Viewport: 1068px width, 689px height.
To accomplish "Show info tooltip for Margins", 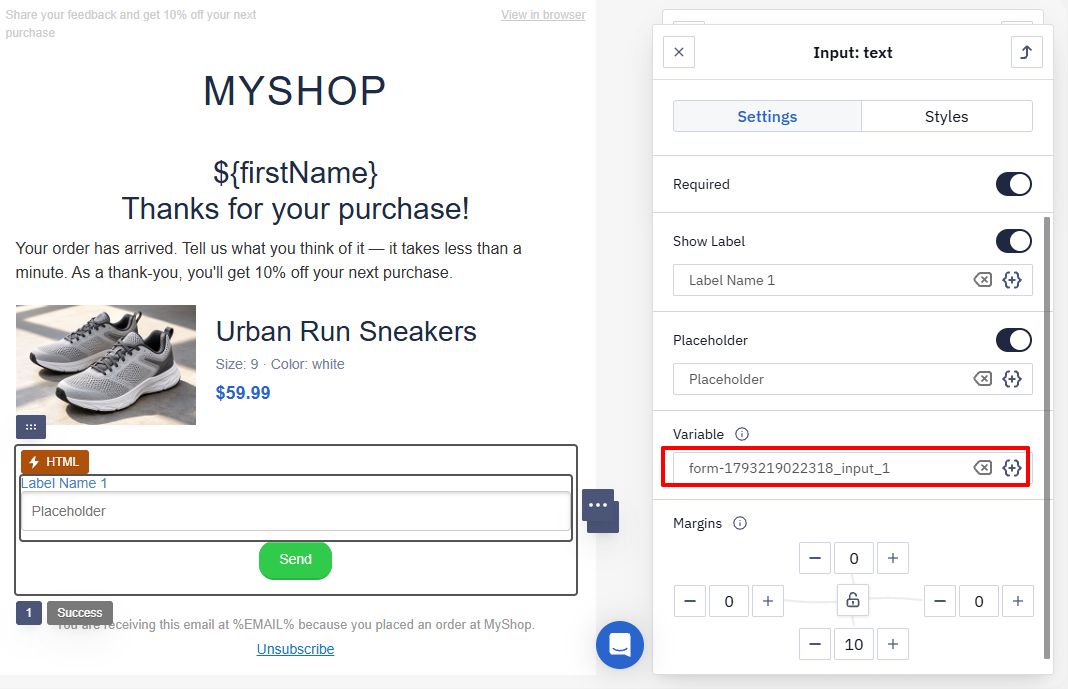I will 740,523.
